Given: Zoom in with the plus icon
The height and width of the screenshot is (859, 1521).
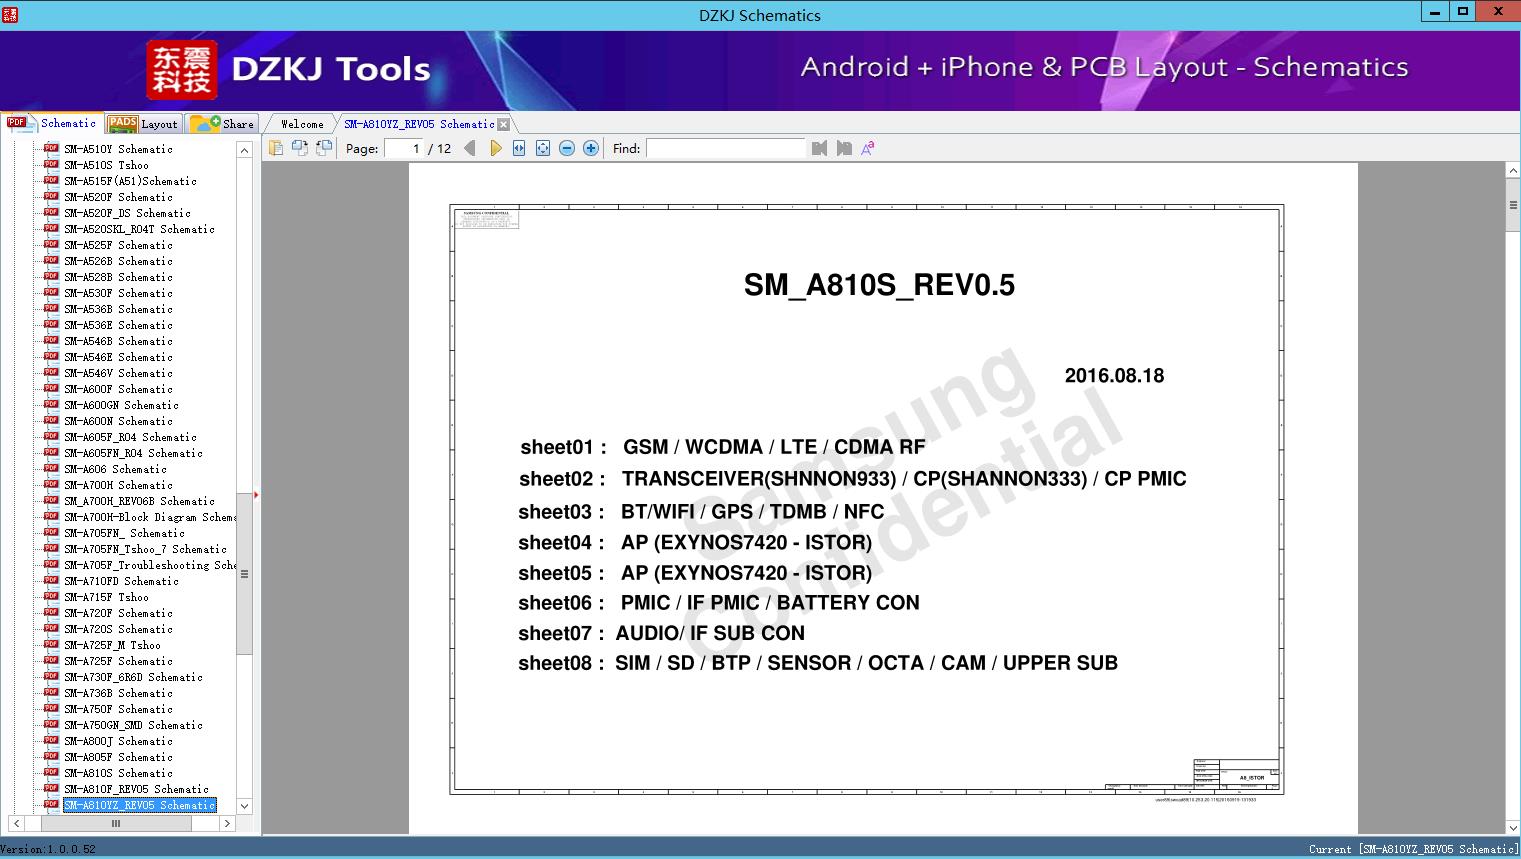Looking at the screenshot, I should point(591,148).
